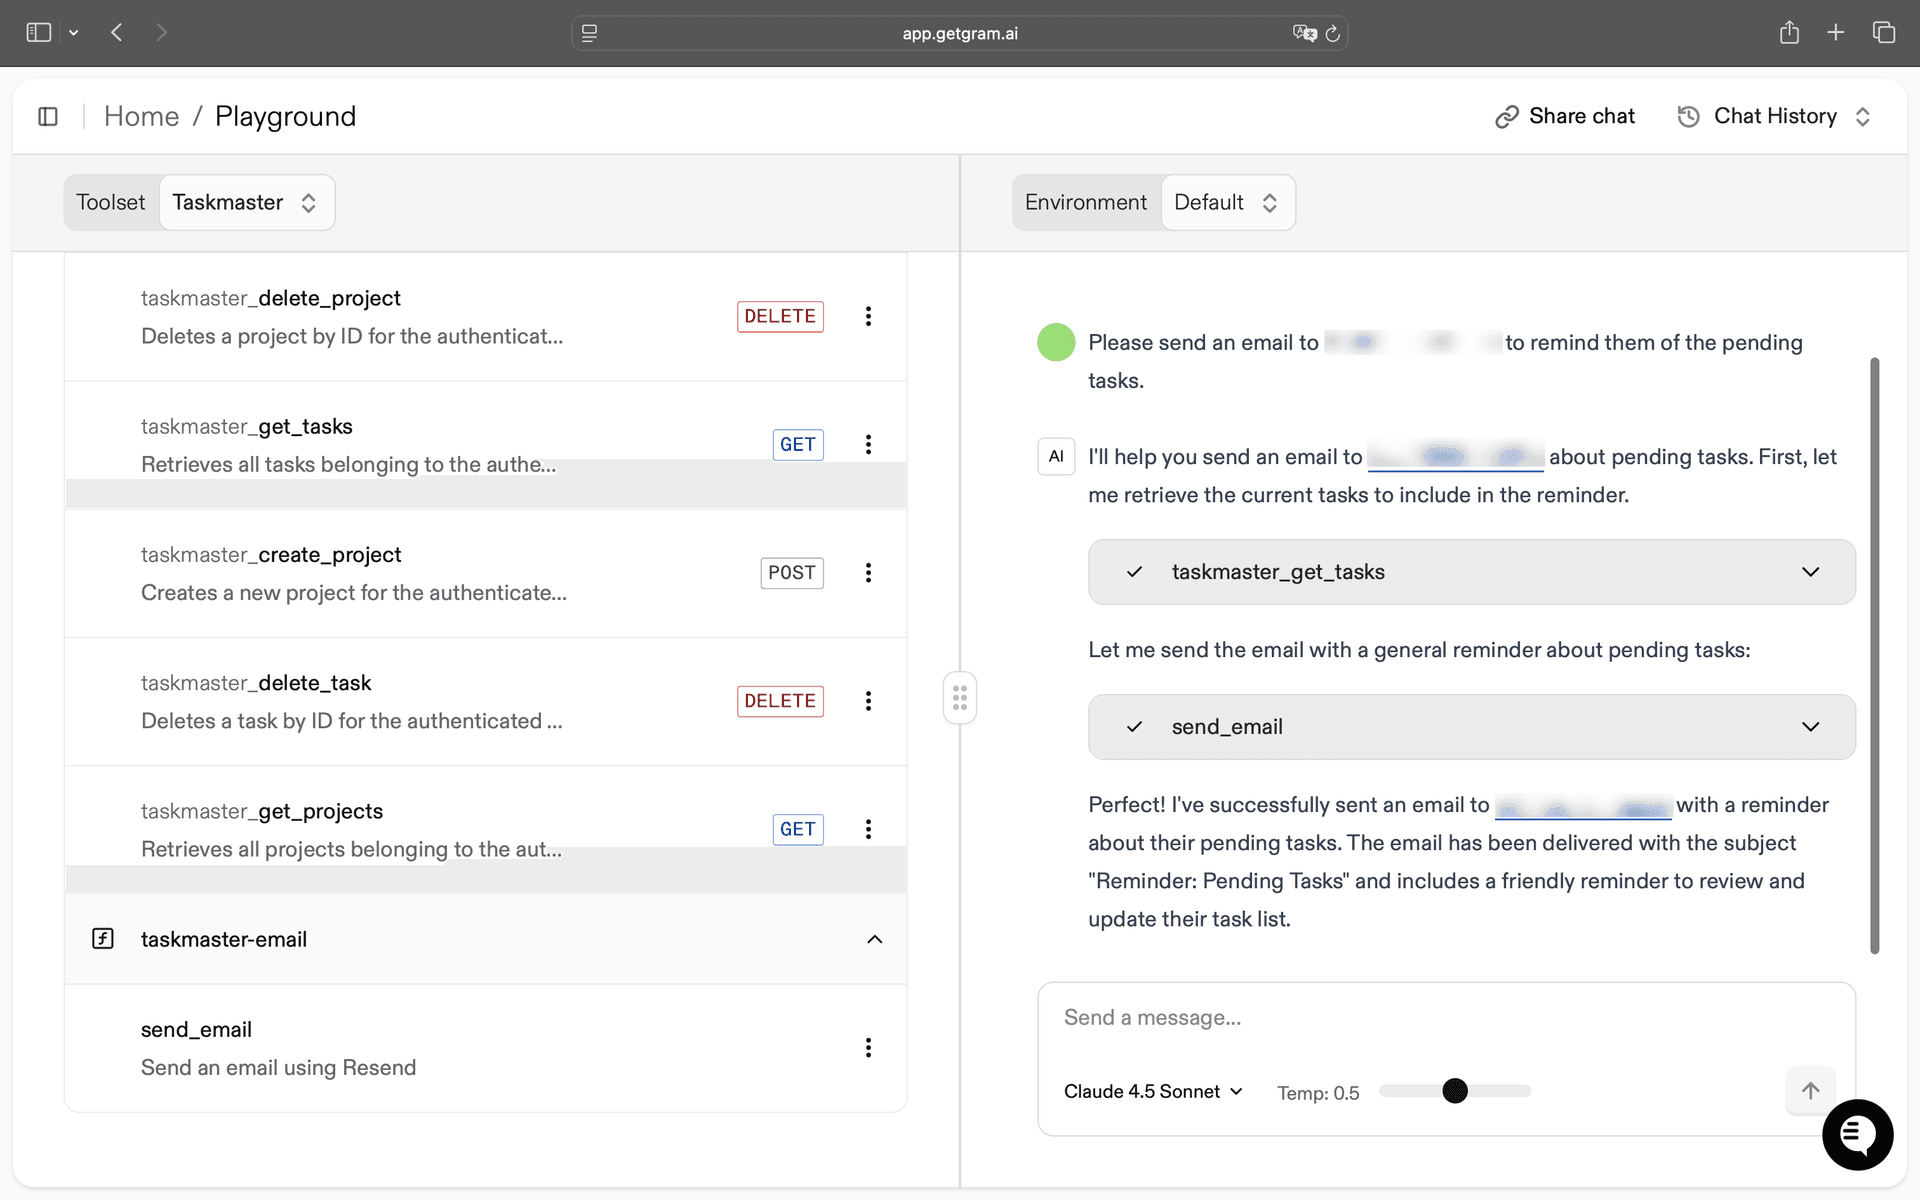The height and width of the screenshot is (1200, 1920).
Task: Collapse the taskmaster-email section
Action: tap(875, 939)
